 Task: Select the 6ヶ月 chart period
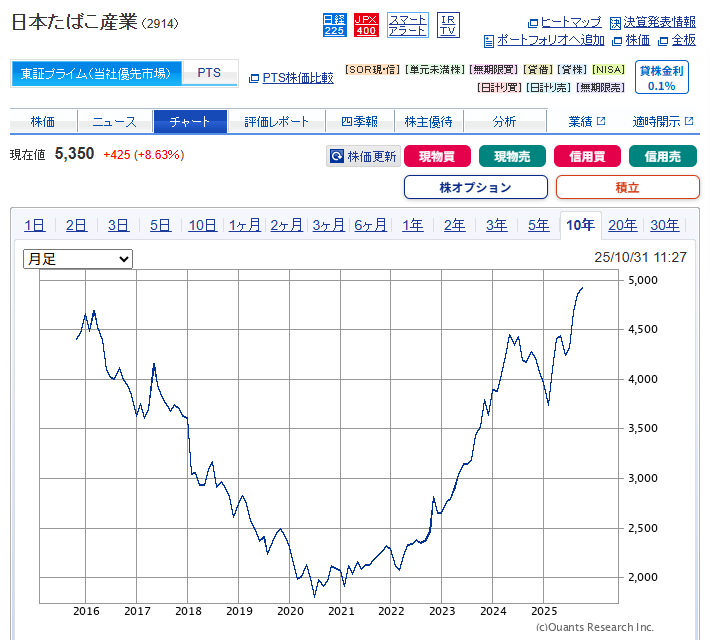tap(370, 225)
